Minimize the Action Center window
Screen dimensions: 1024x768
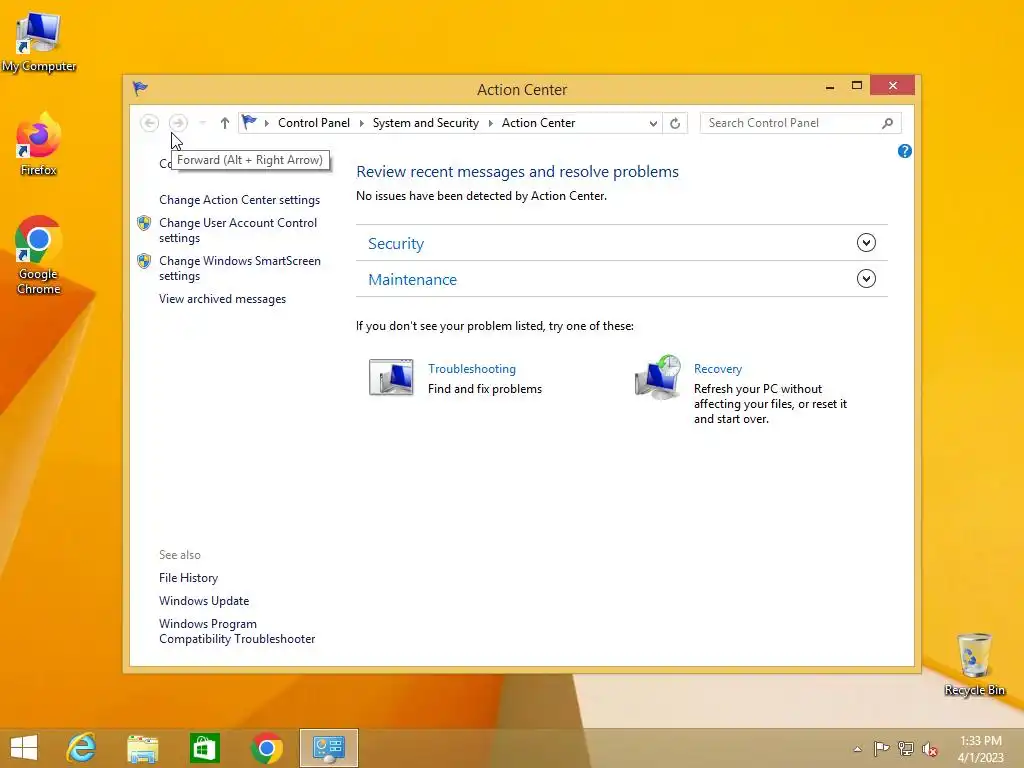click(x=830, y=86)
